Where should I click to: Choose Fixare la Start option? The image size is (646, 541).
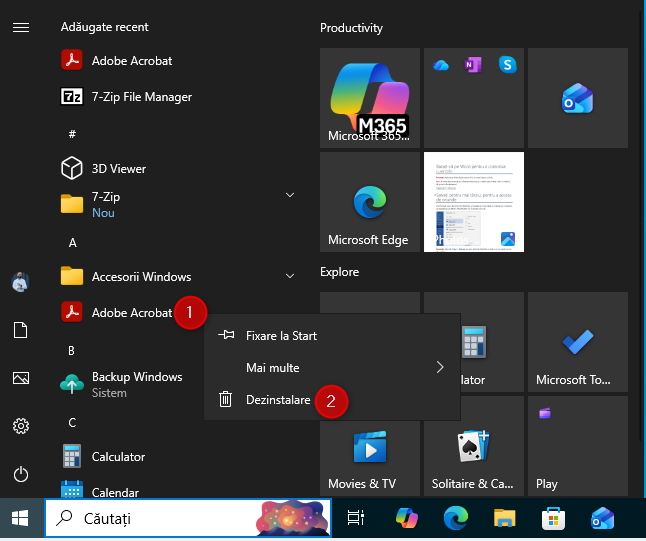click(281, 336)
